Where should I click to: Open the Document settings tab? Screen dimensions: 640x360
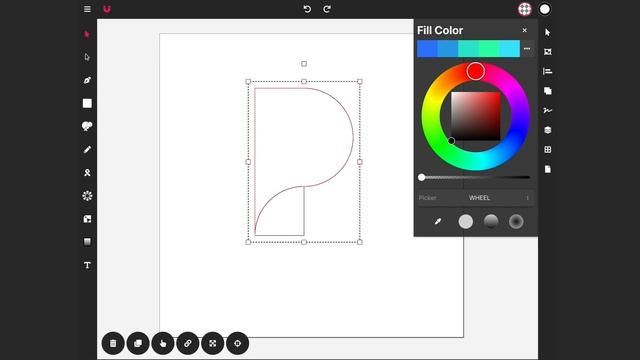(x=548, y=169)
